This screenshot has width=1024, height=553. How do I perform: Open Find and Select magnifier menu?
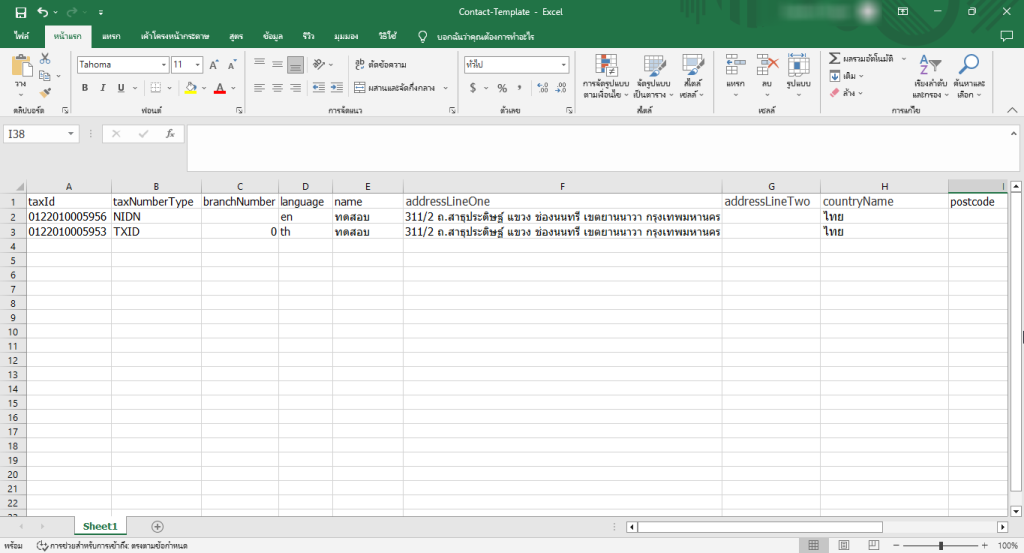(x=968, y=76)
